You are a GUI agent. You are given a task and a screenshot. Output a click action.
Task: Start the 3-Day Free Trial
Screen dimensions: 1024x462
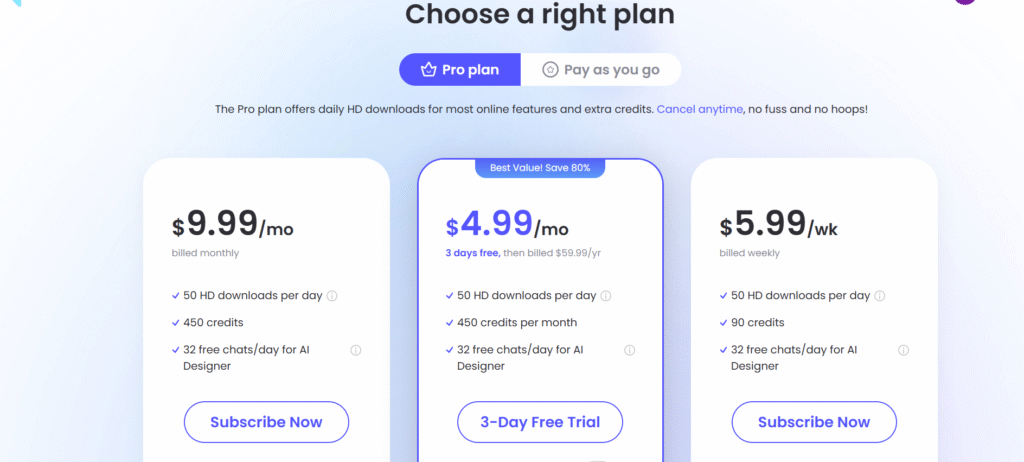(x=540, y=422)
